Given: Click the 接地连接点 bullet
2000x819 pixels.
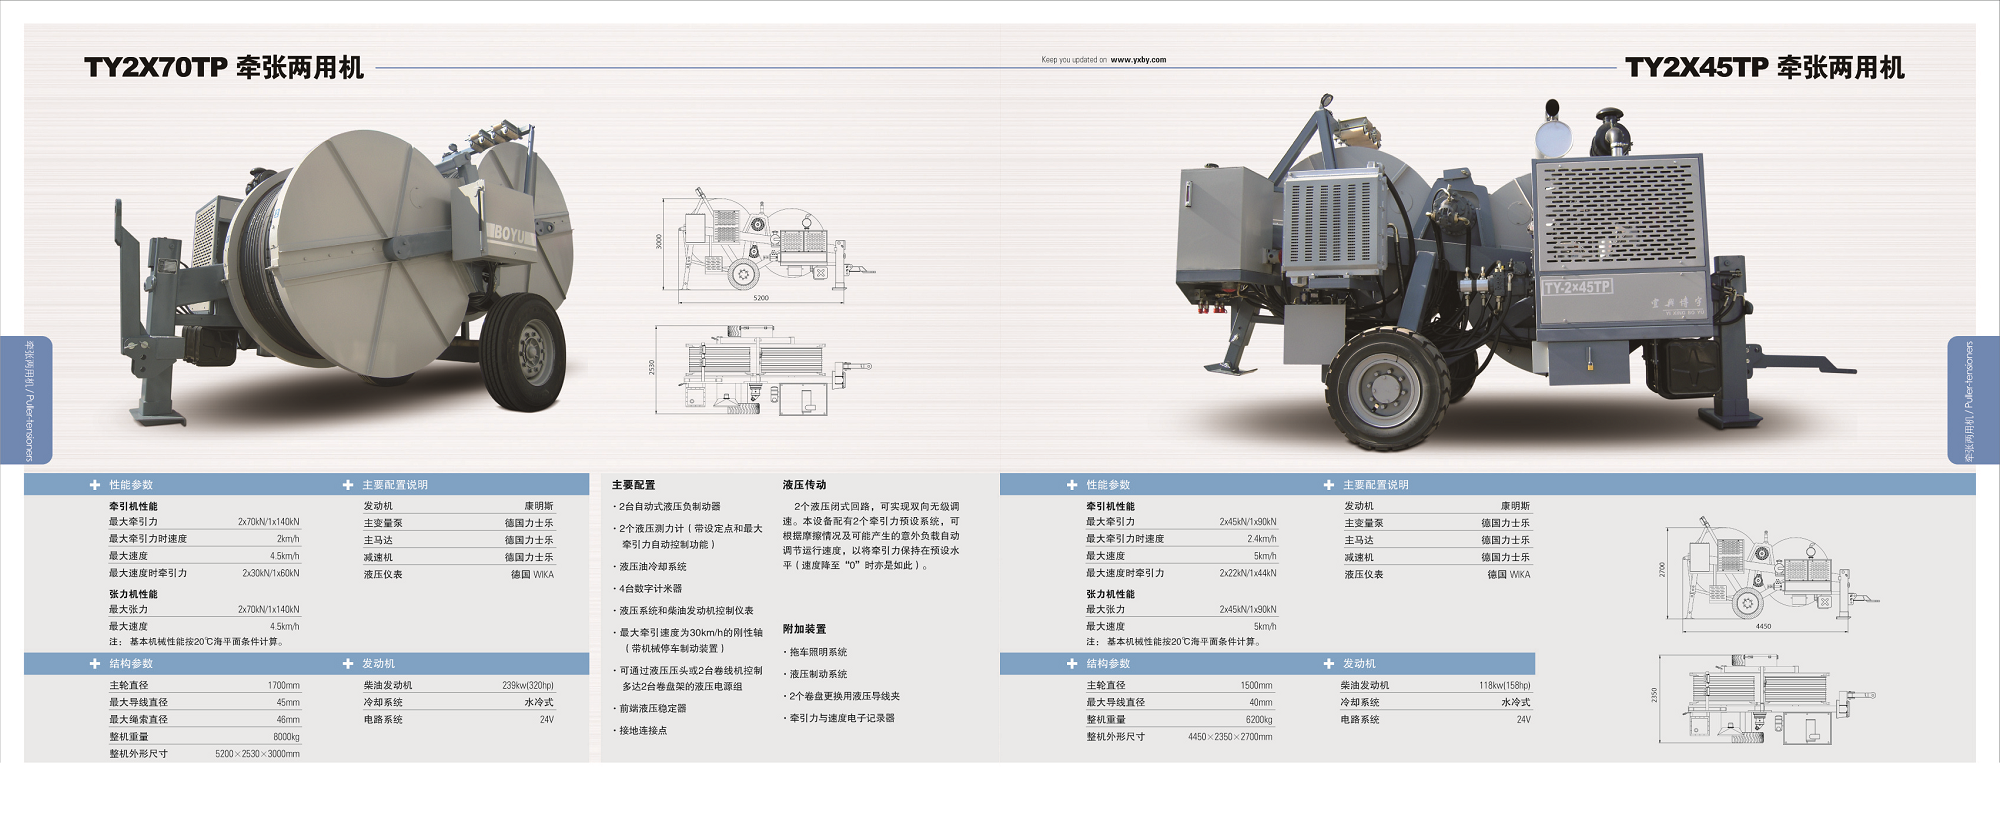Looking at the screenshot, I should pyautogui.click(x=640, y=731).
